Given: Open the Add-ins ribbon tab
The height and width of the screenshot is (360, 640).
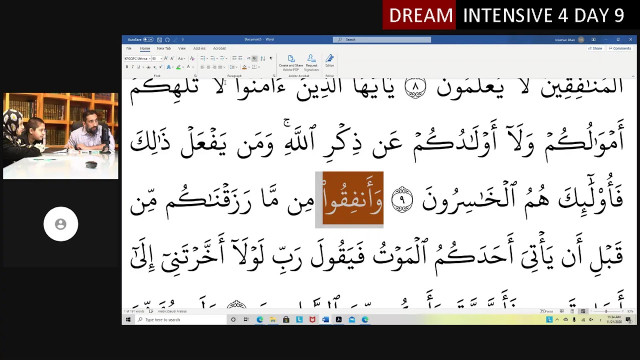Looking at the screenshot, I should 199,49.
